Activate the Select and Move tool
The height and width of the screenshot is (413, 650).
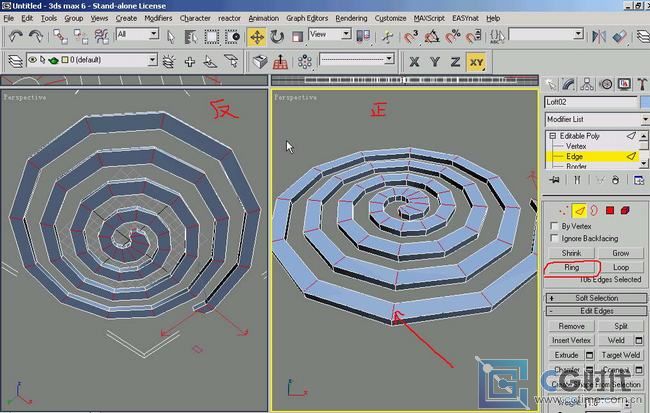(x=257, y=36)
